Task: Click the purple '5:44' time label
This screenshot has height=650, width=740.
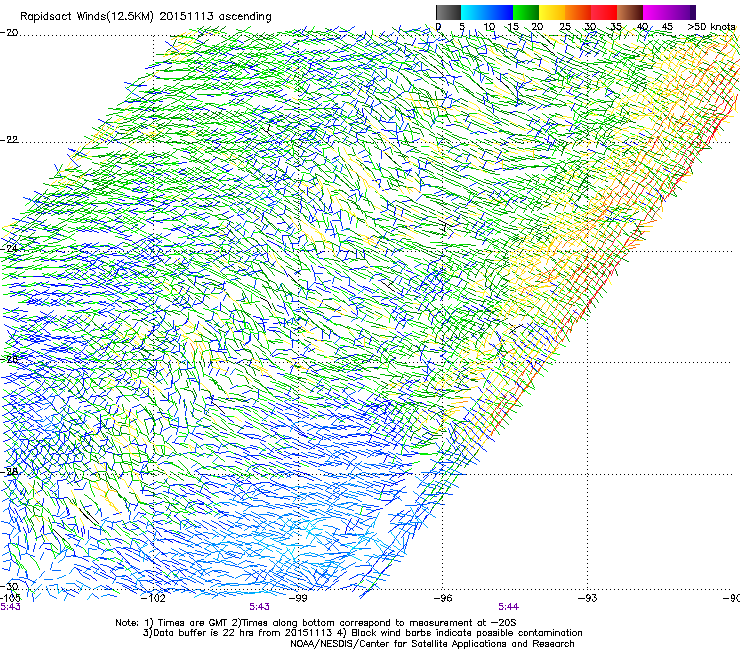Action: pyautogui.click(x=508, y=607)
